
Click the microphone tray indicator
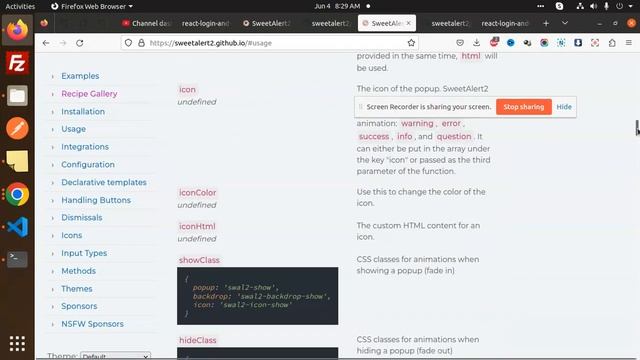click(606, 6)
